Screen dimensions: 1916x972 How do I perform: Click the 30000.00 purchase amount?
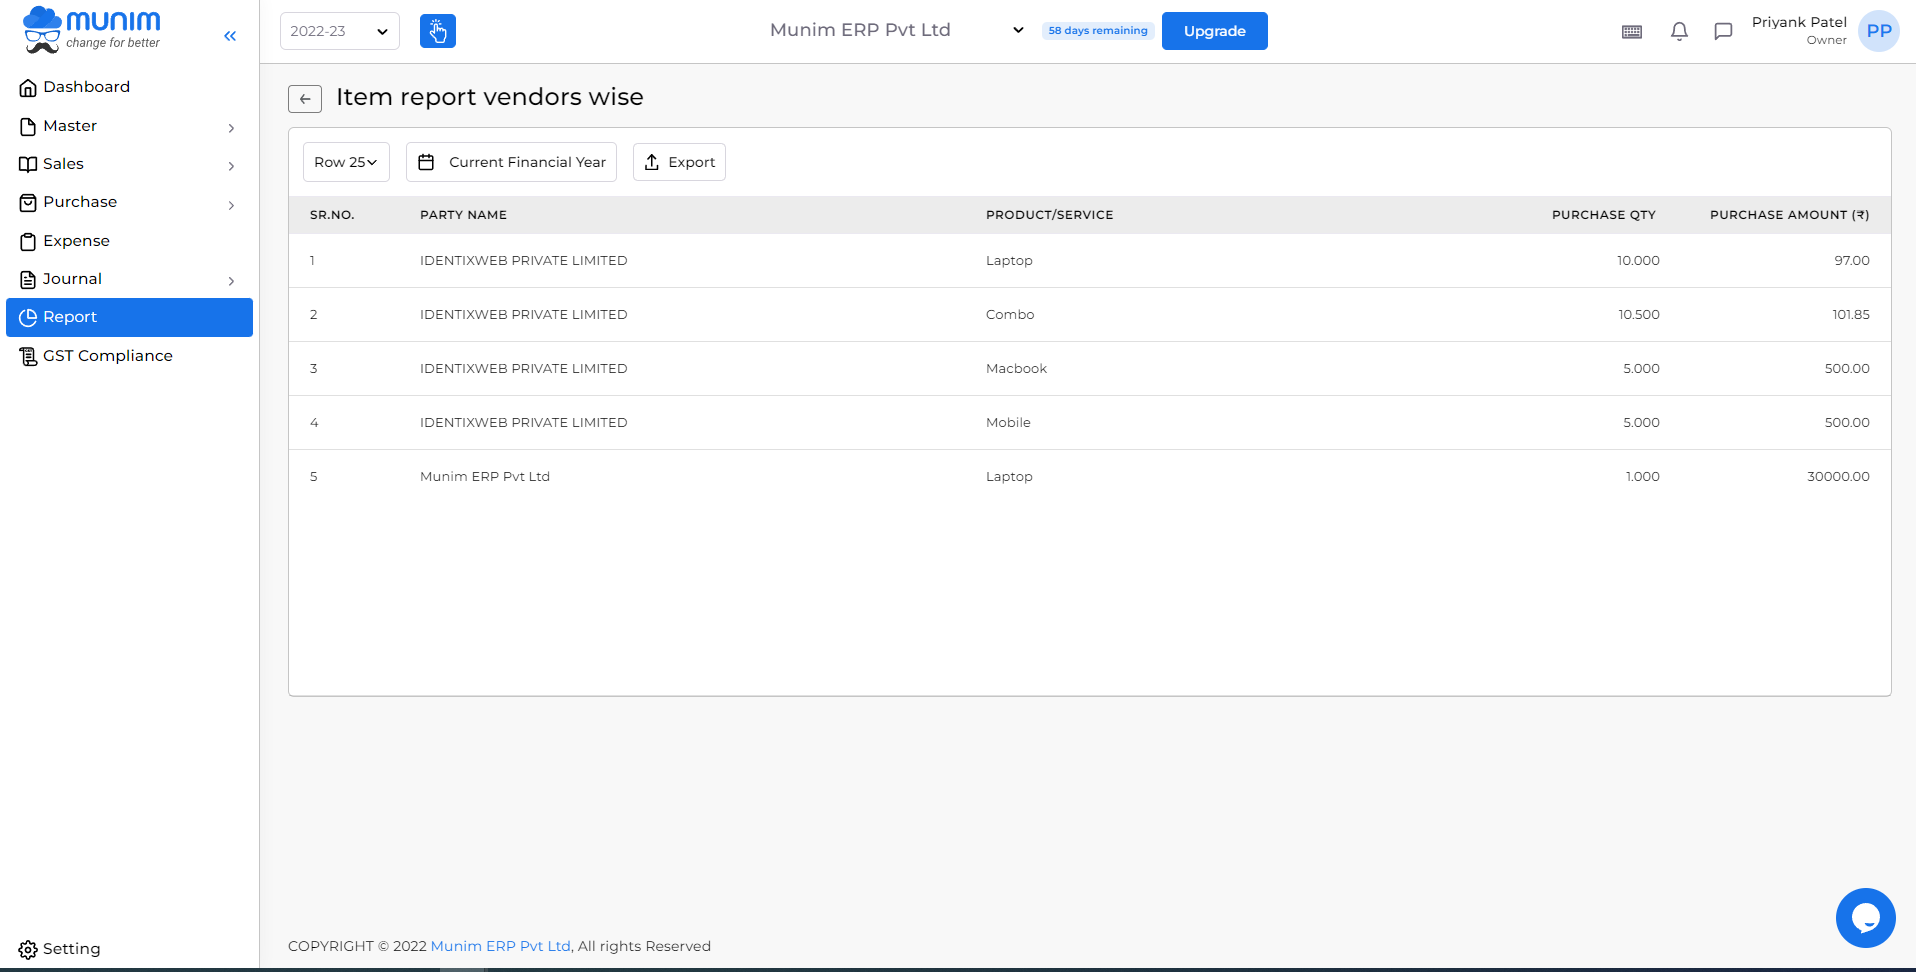tap(1838, 476)
